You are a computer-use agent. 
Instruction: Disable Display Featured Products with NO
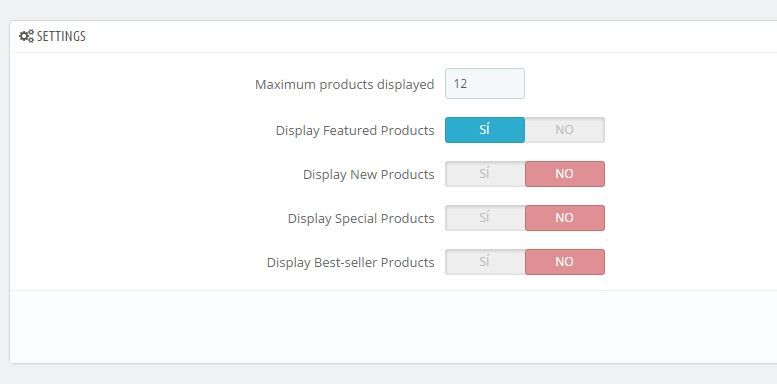(564, 130)
